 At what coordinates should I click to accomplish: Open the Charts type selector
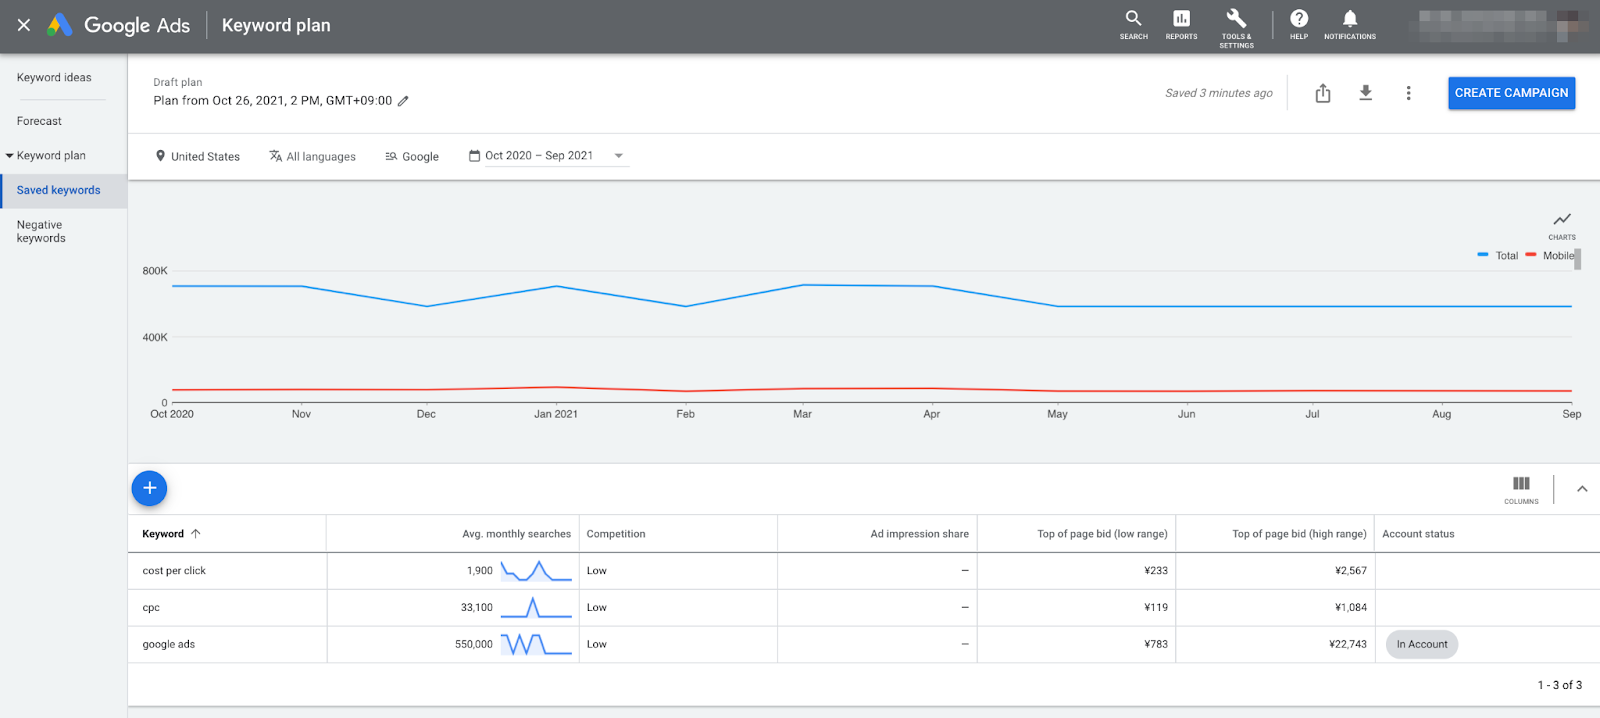tap(1561, 225)
